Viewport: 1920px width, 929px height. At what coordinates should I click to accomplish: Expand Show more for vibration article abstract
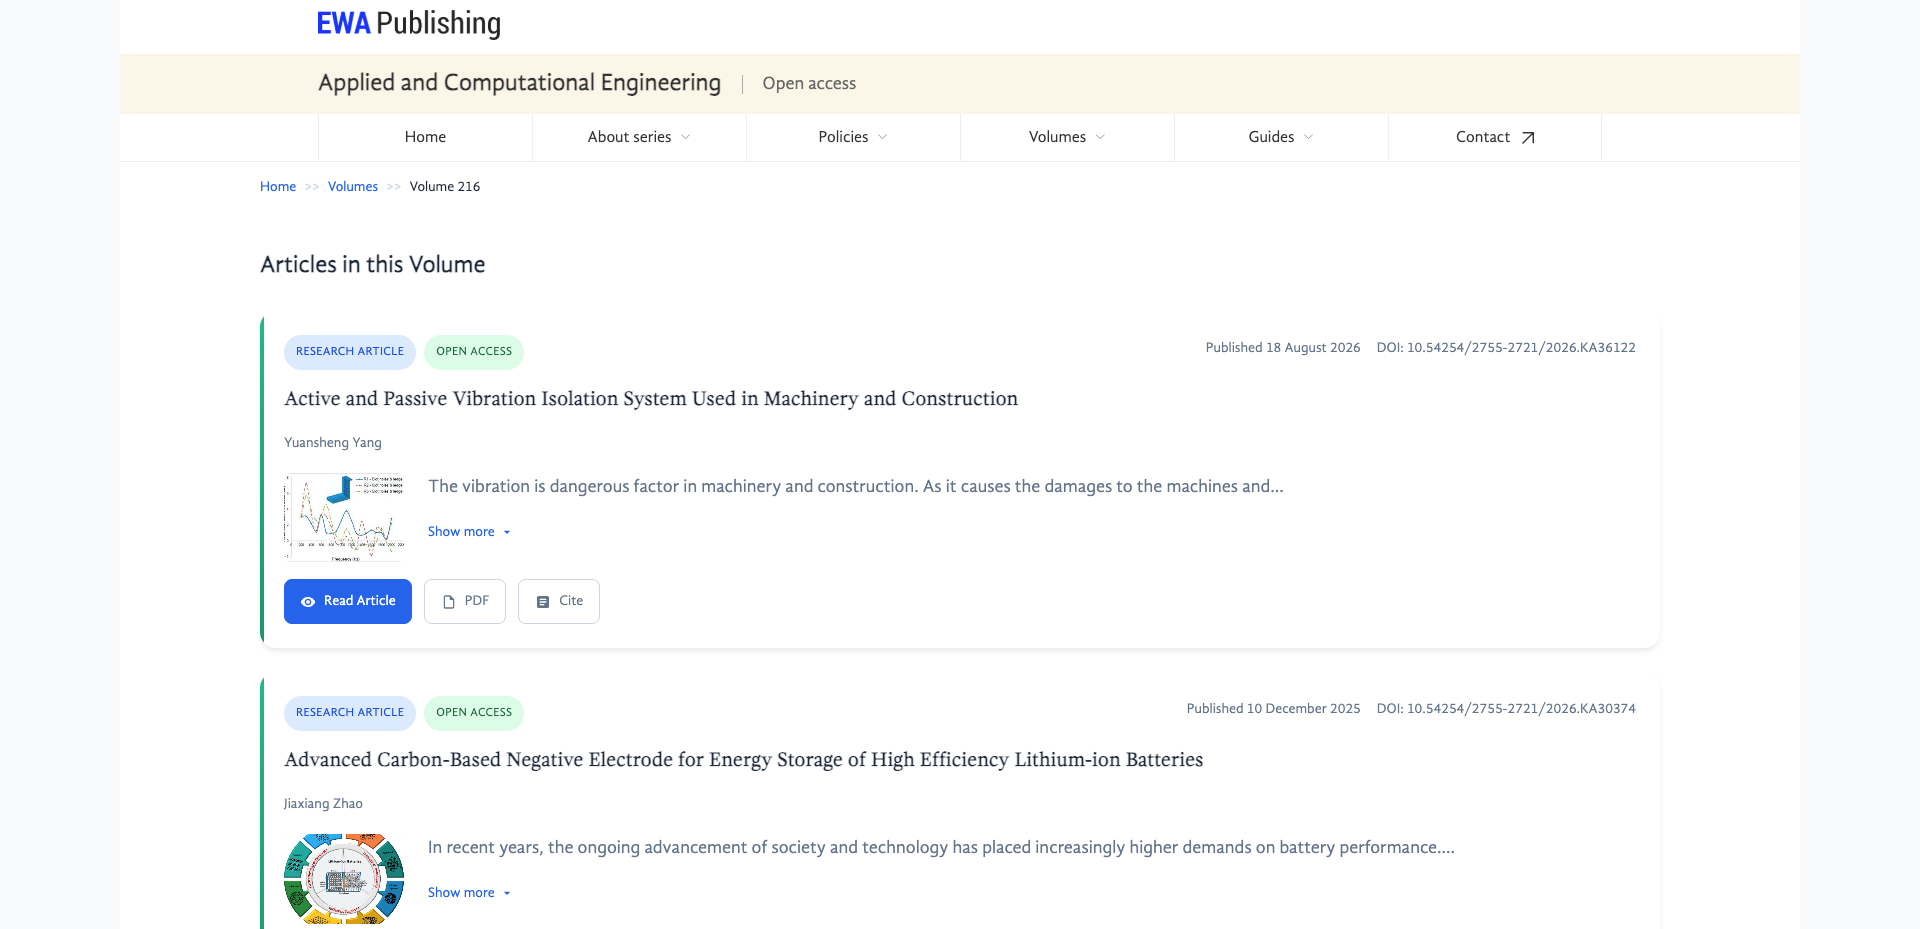click(469, 532)
